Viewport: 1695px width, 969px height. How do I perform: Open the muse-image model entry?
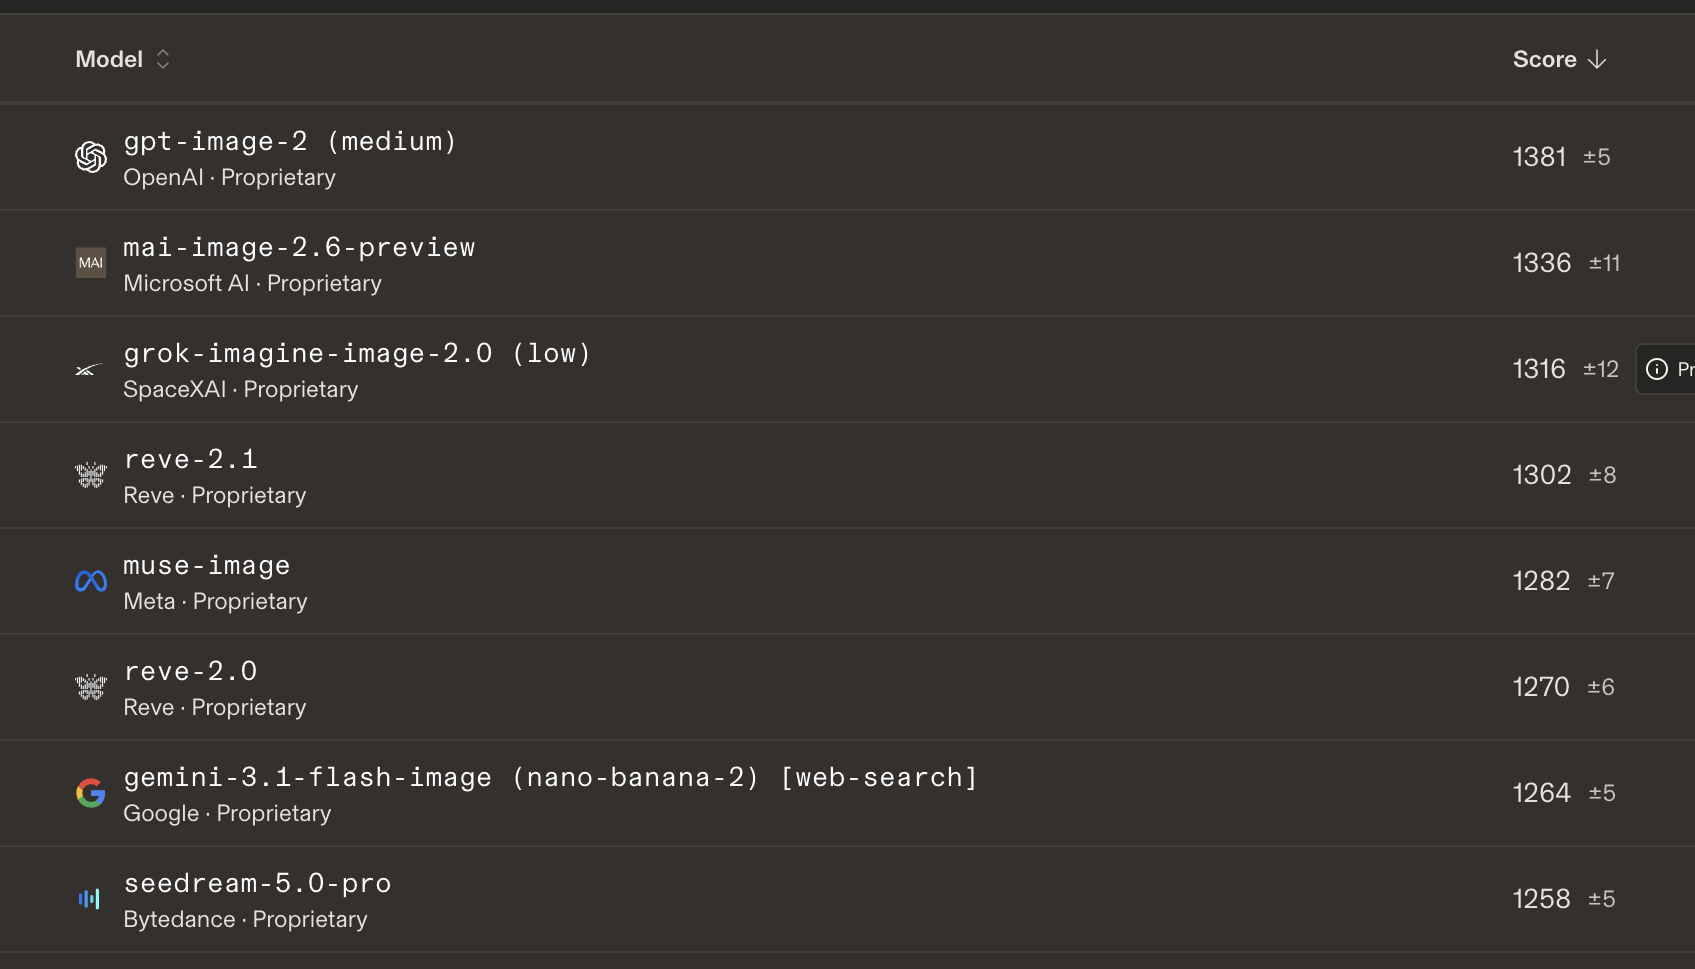point(207,566)
